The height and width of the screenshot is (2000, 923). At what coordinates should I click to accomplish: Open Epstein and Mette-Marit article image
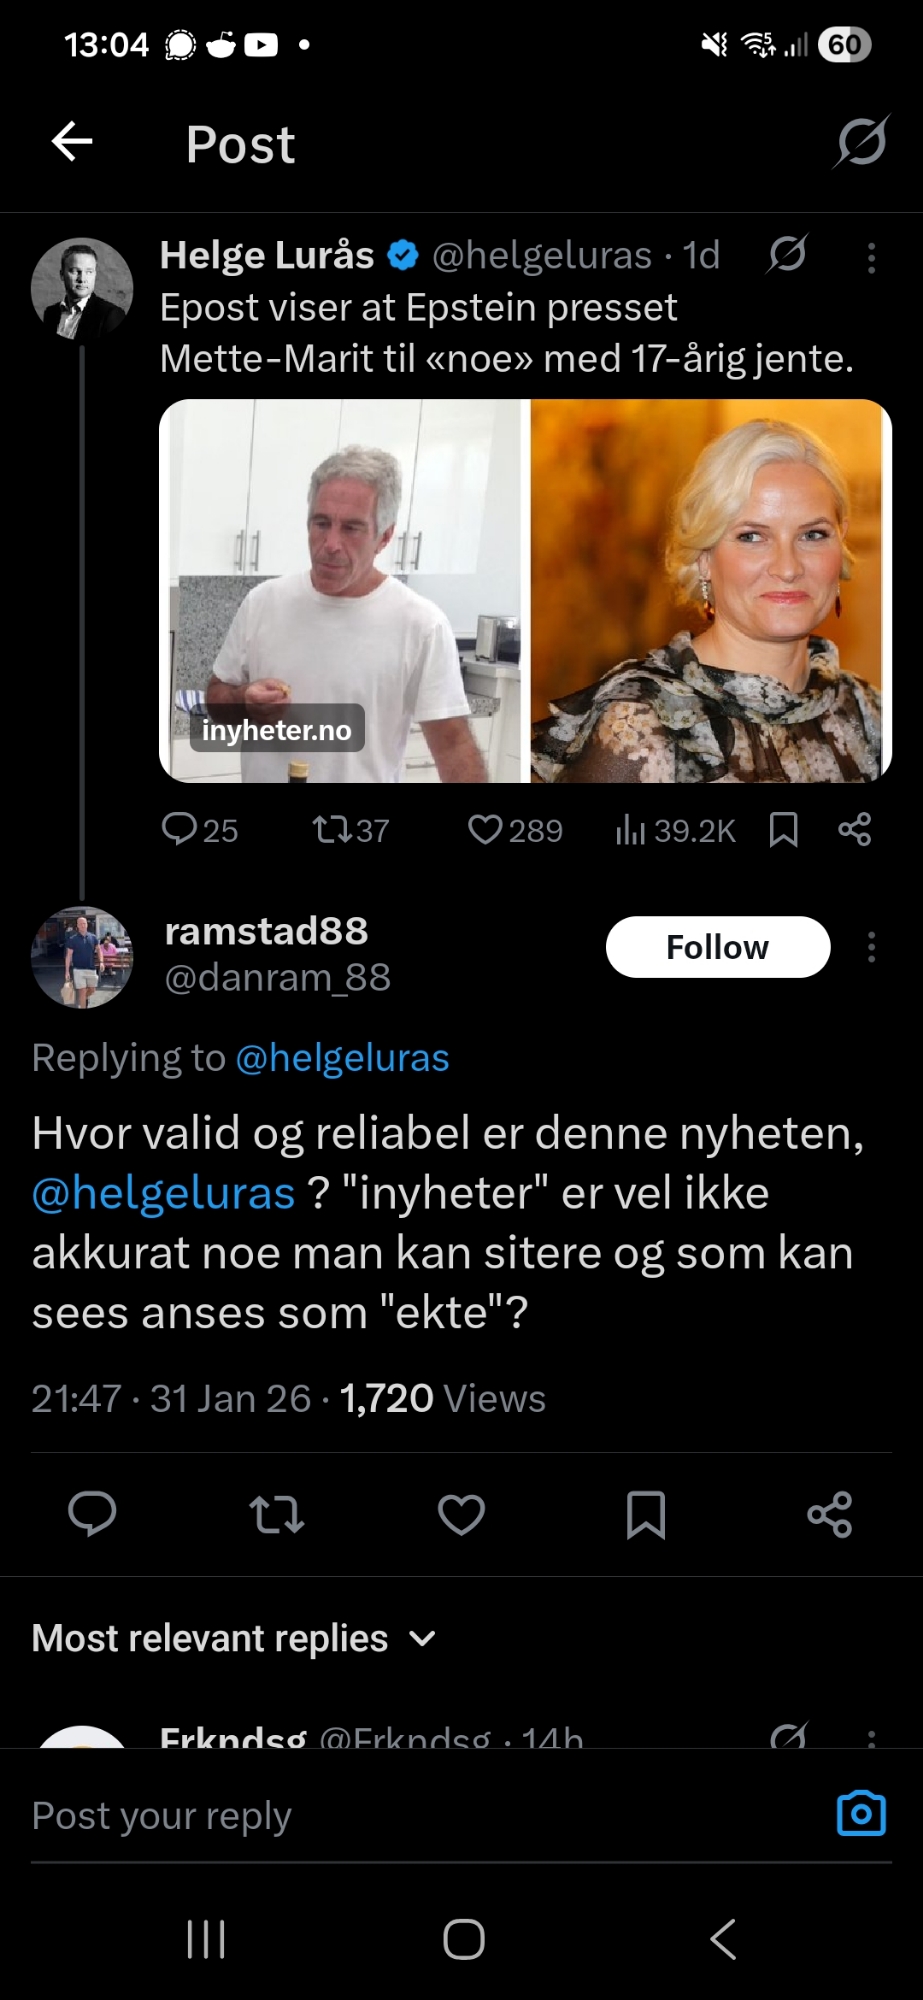(x=525, y=590)
